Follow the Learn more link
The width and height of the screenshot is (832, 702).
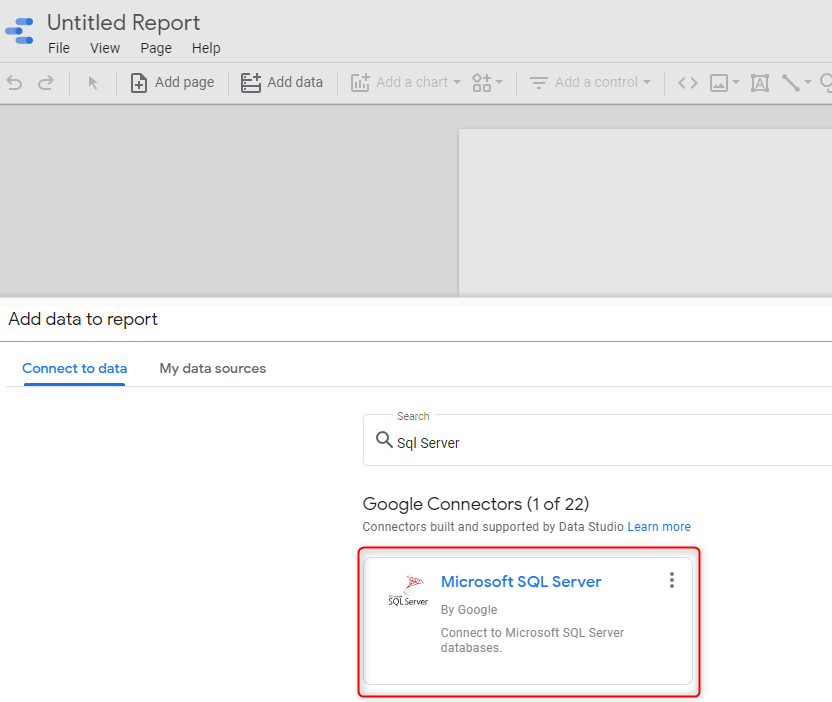pos(659,527)
